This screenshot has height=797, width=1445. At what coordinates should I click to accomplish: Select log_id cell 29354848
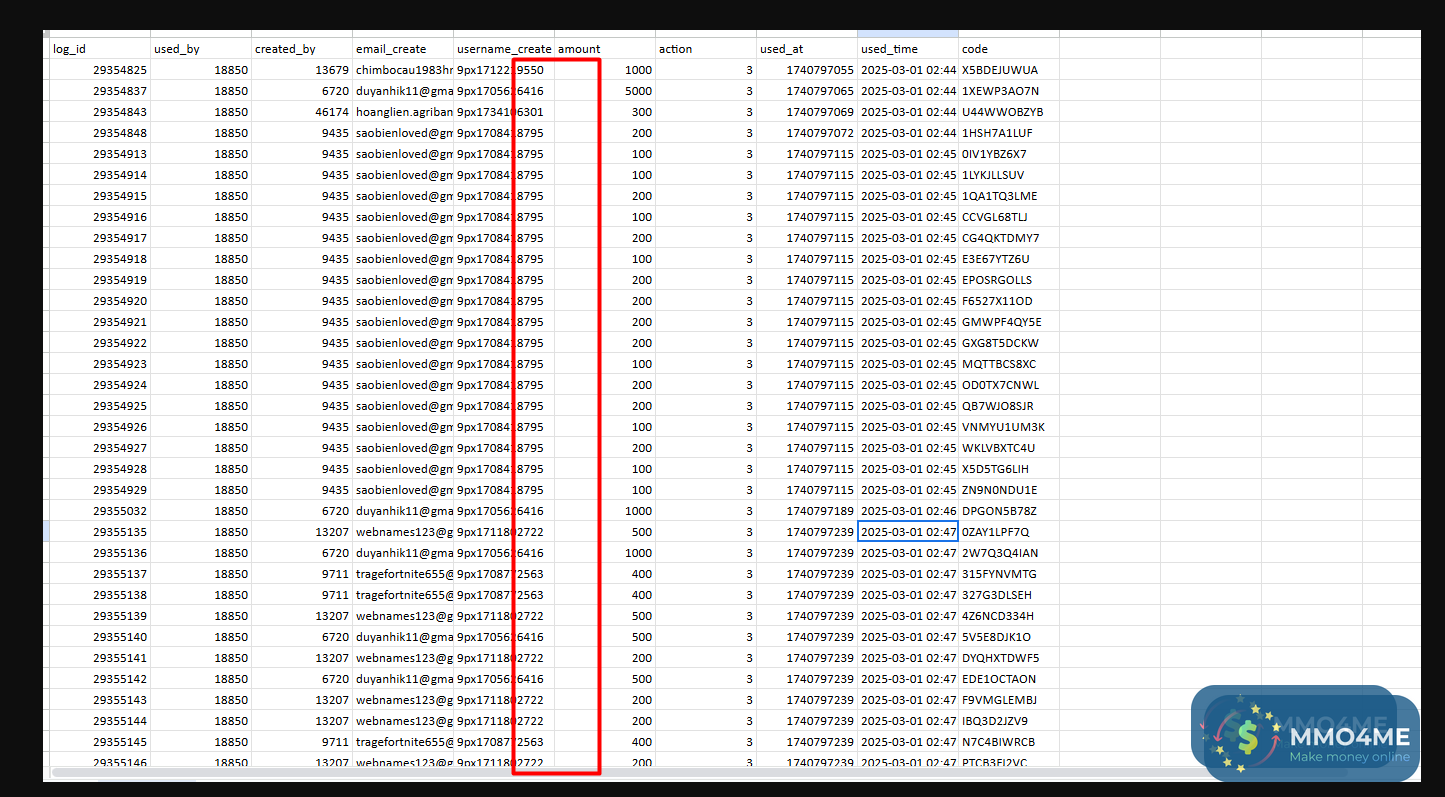pos(100,133)
